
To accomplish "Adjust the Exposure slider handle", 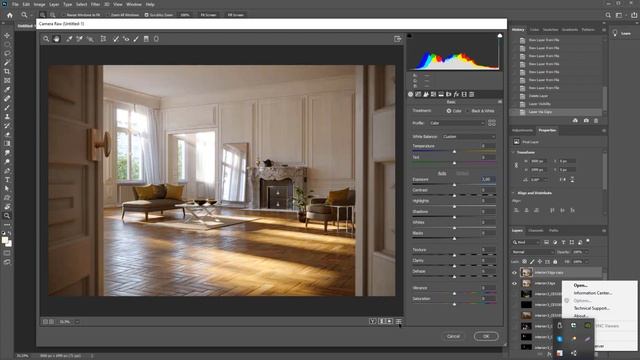I will click(454, 185).
